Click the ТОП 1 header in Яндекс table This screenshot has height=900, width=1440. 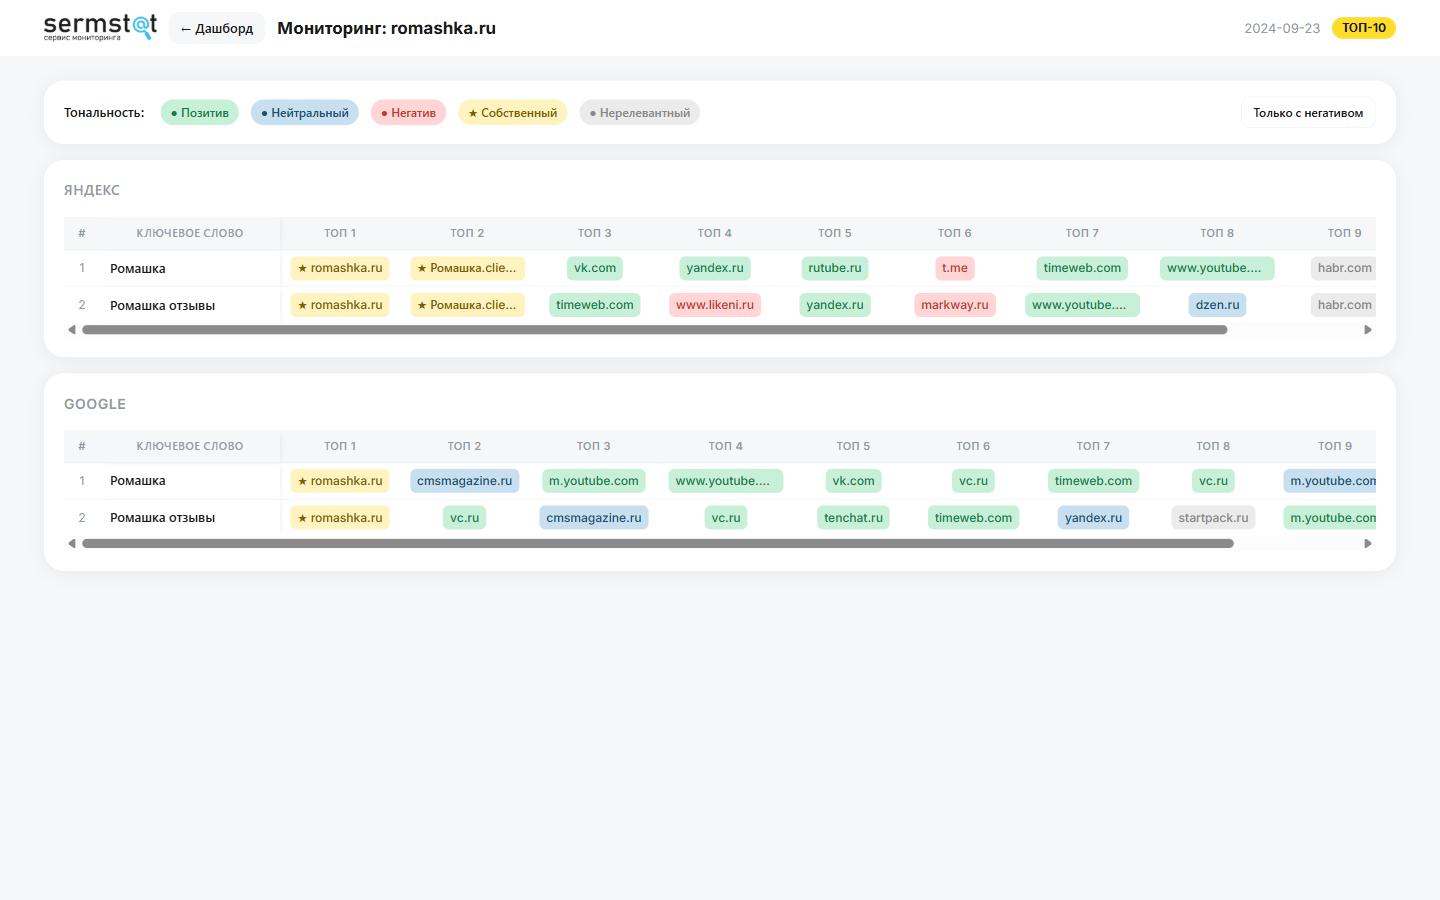coord(340,233)
